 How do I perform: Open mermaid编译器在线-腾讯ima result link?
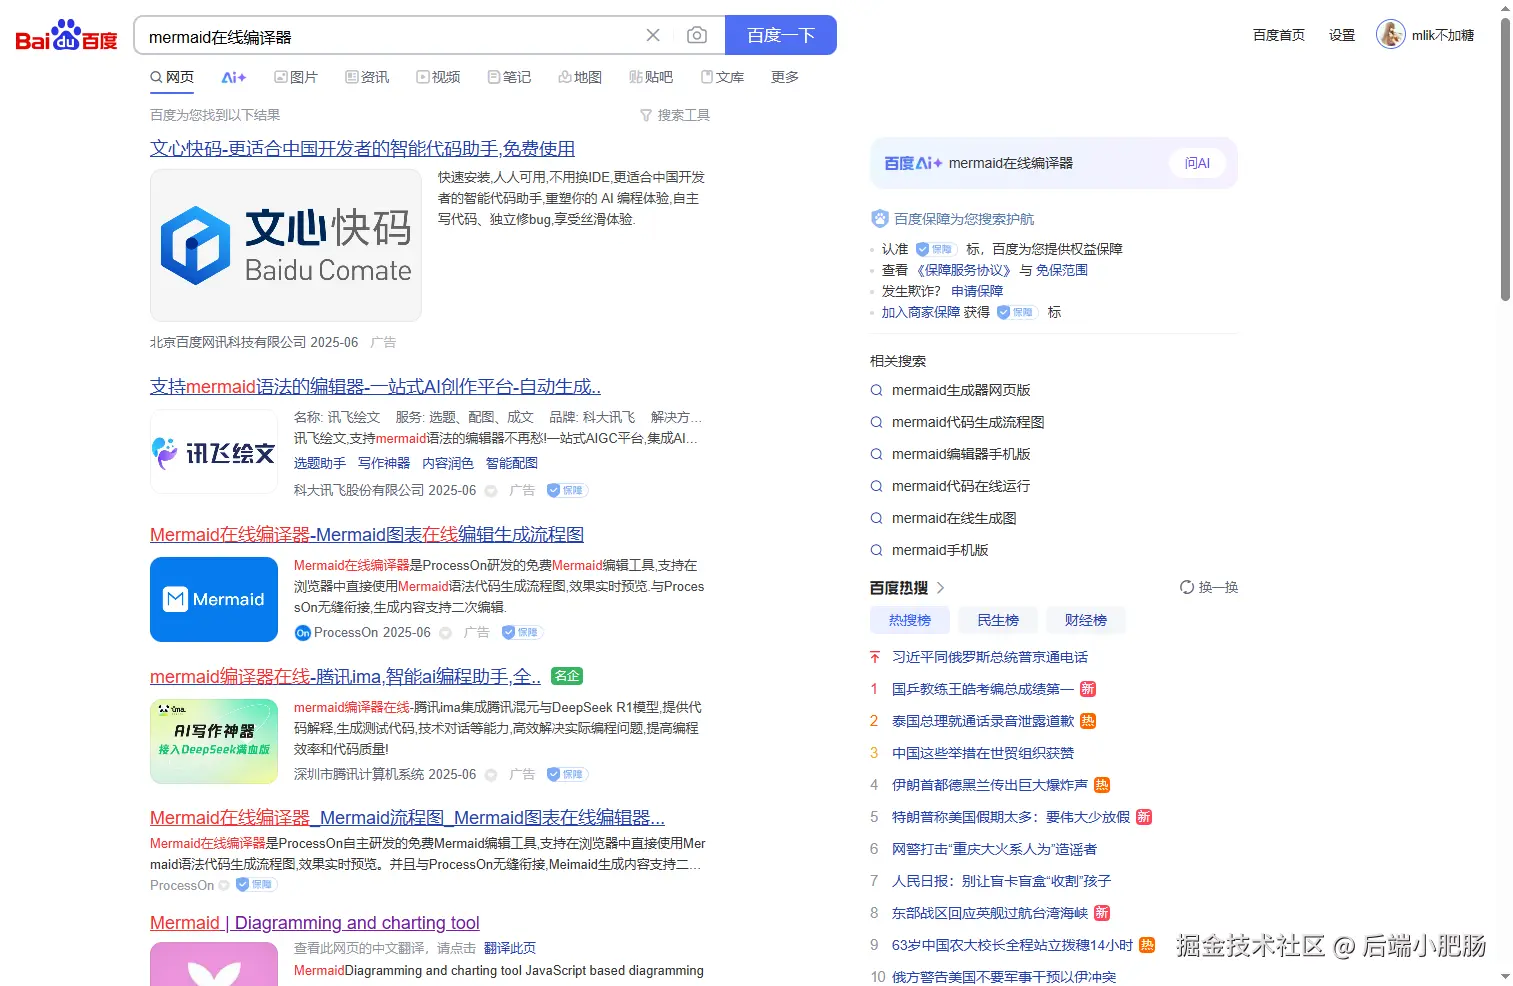[345, 676]
